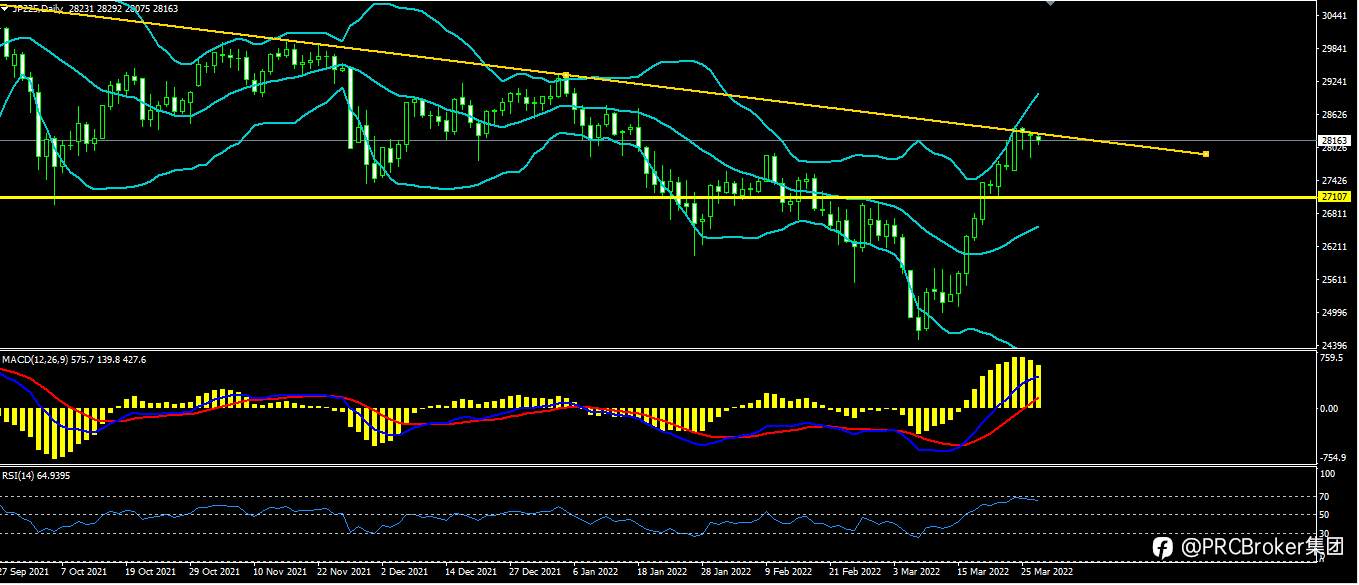Click the 14 Dec 2021 date label
Image resolution: width=1359 pixels, height=585 pixels.
[x=471, y=573]
